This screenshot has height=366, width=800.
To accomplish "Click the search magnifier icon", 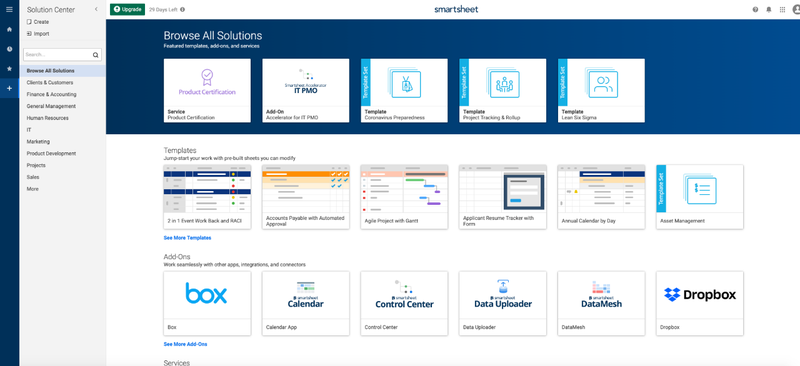I will coord(95,55).
